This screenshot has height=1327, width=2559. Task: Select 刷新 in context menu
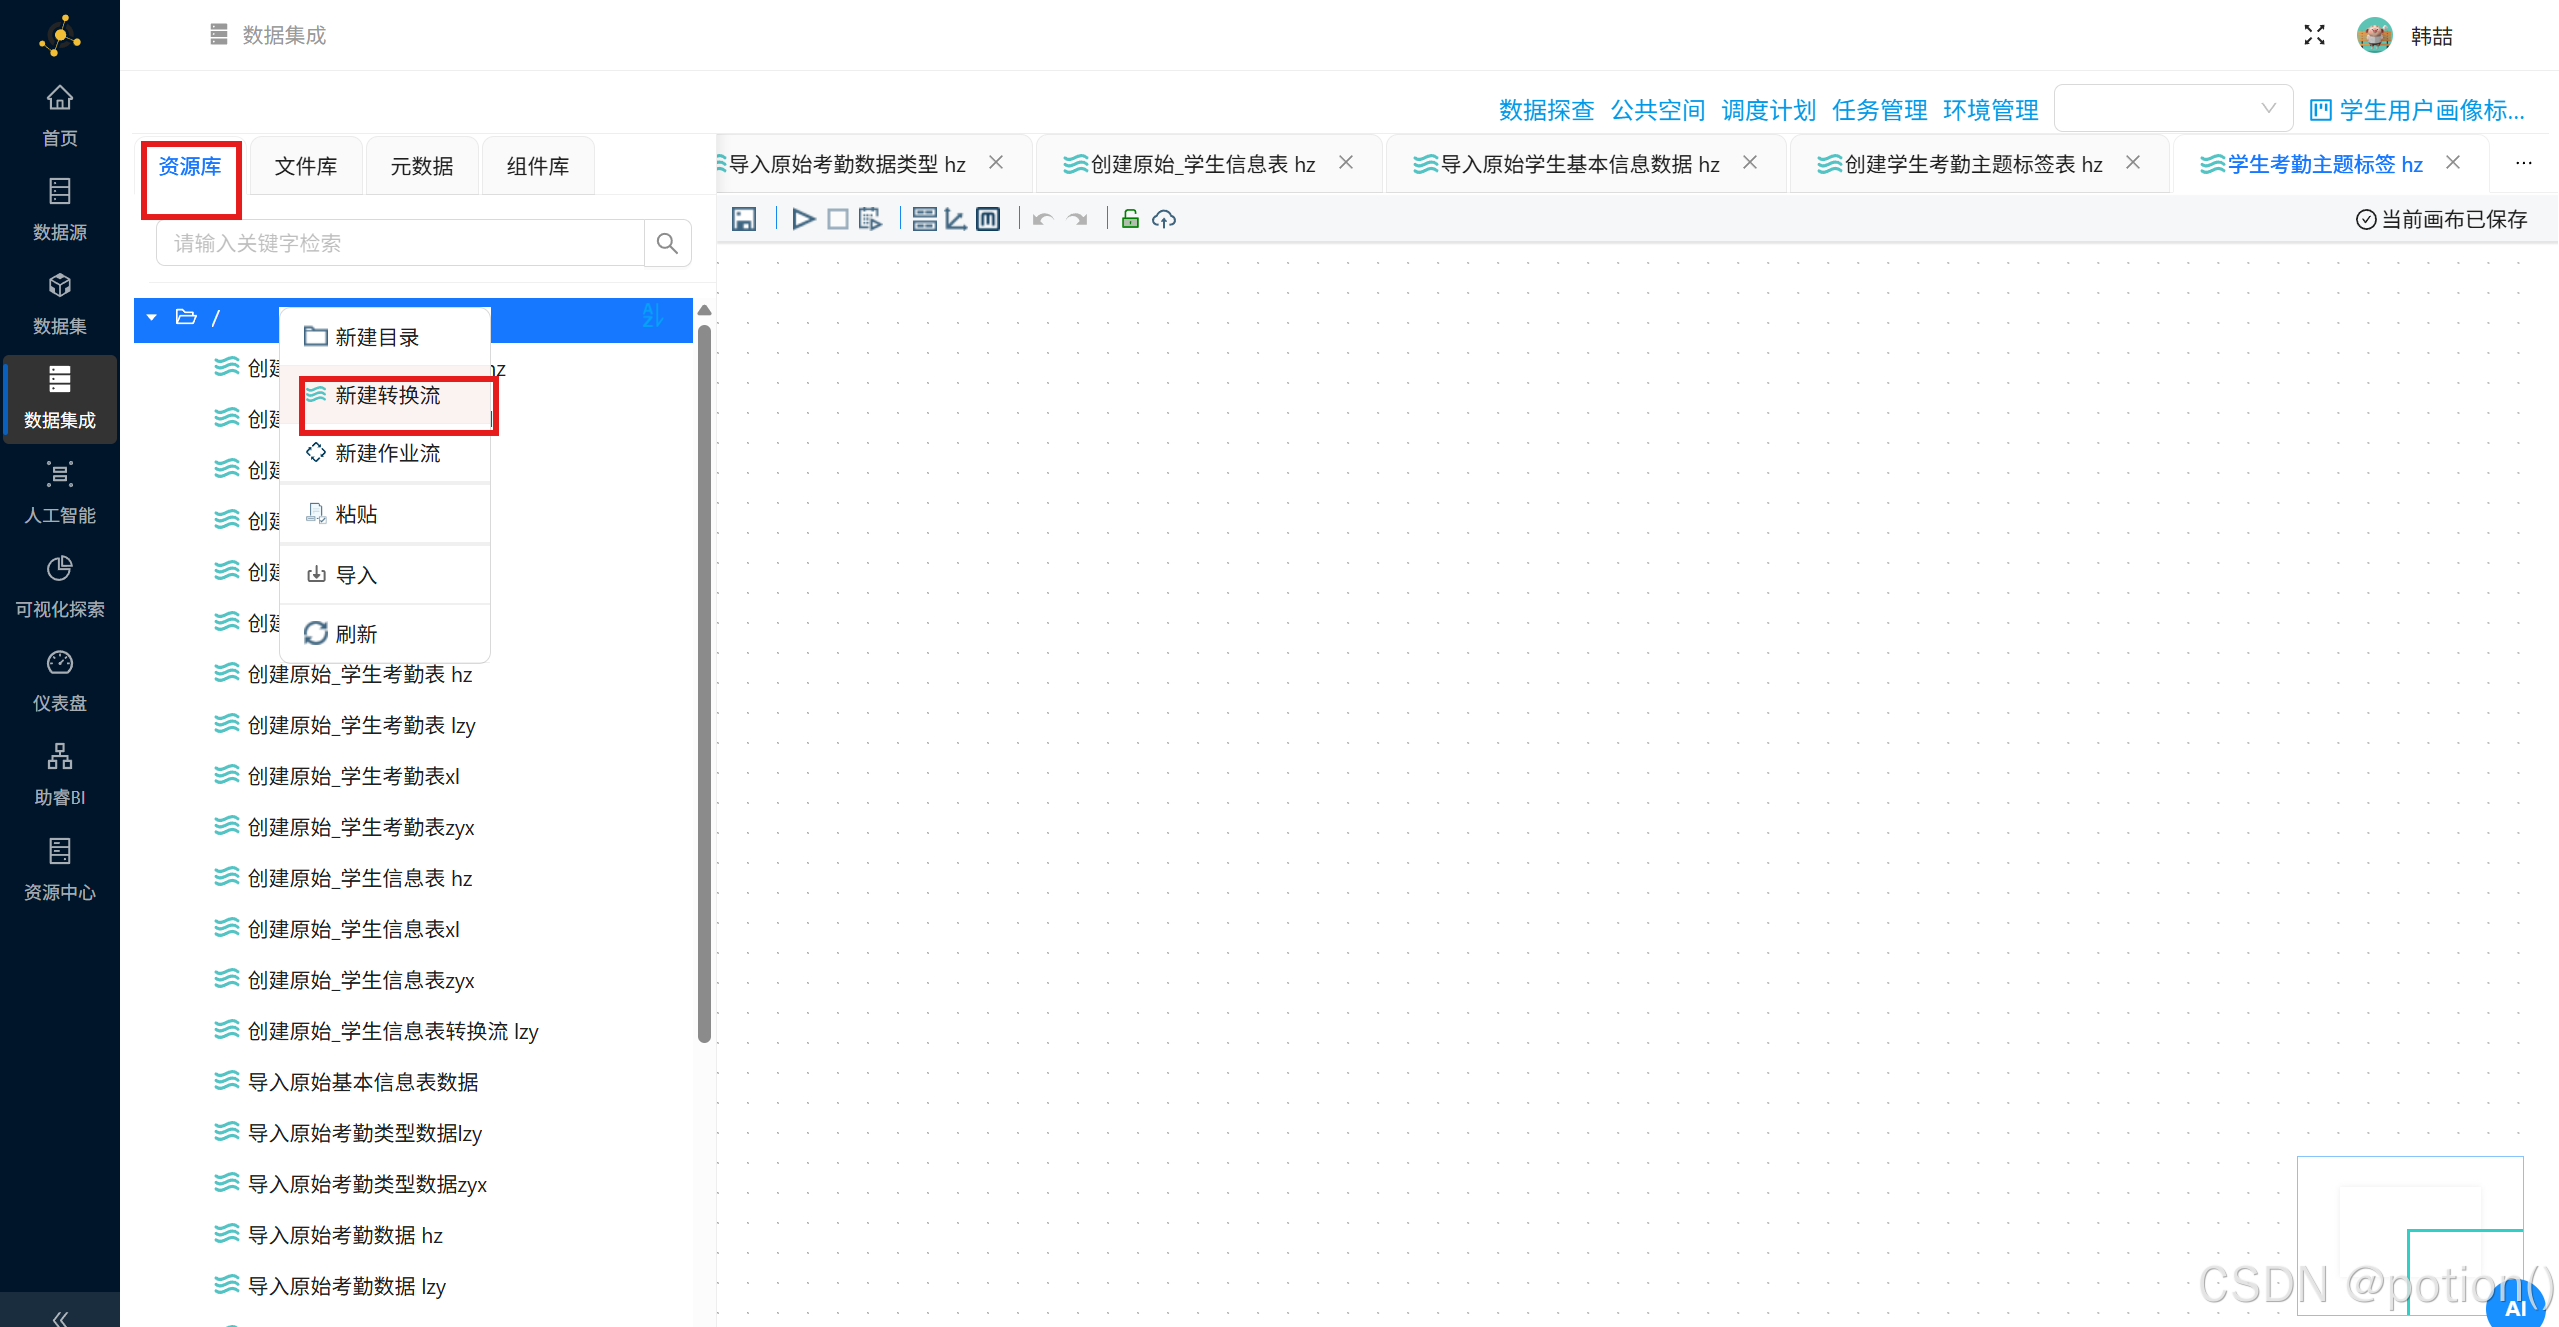pos(385,634)
